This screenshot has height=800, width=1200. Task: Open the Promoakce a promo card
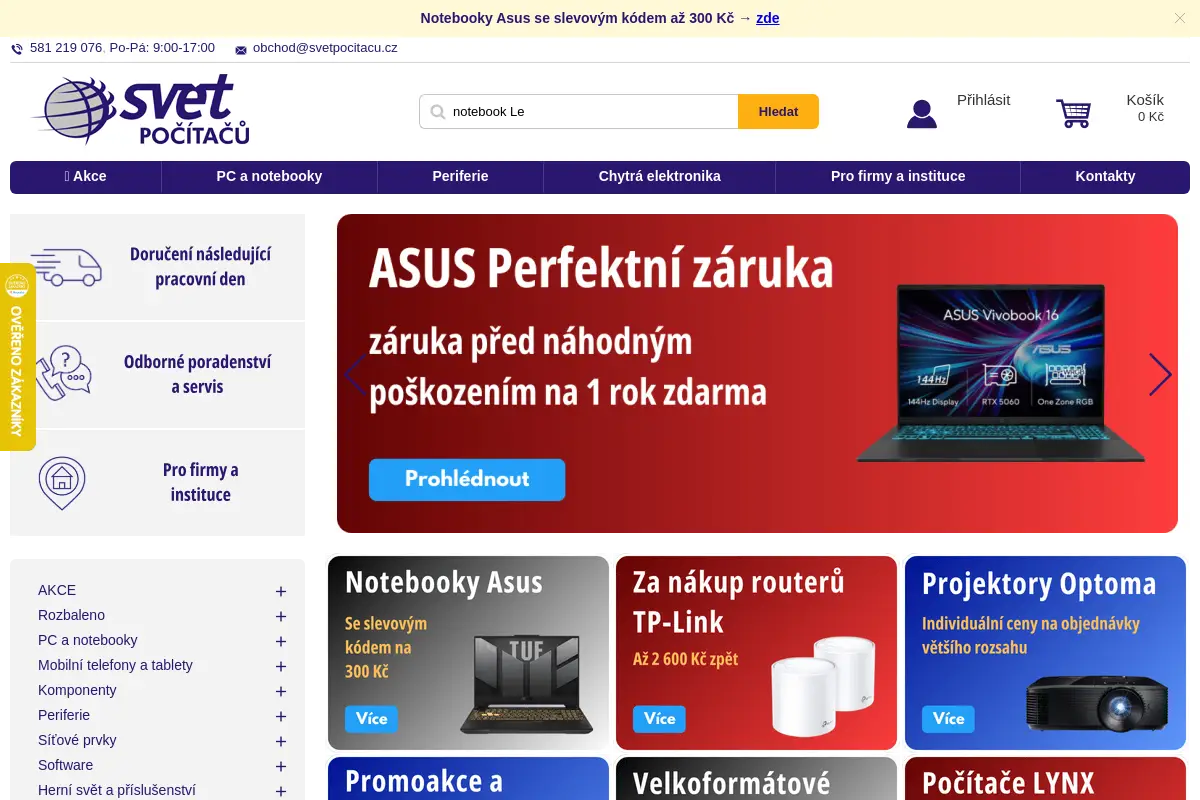point(468,779)
